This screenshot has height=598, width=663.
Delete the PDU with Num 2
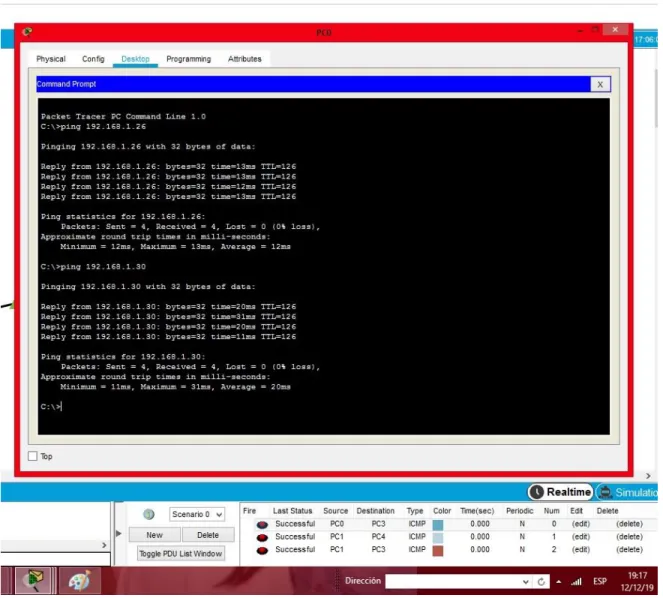coord(629,549)
